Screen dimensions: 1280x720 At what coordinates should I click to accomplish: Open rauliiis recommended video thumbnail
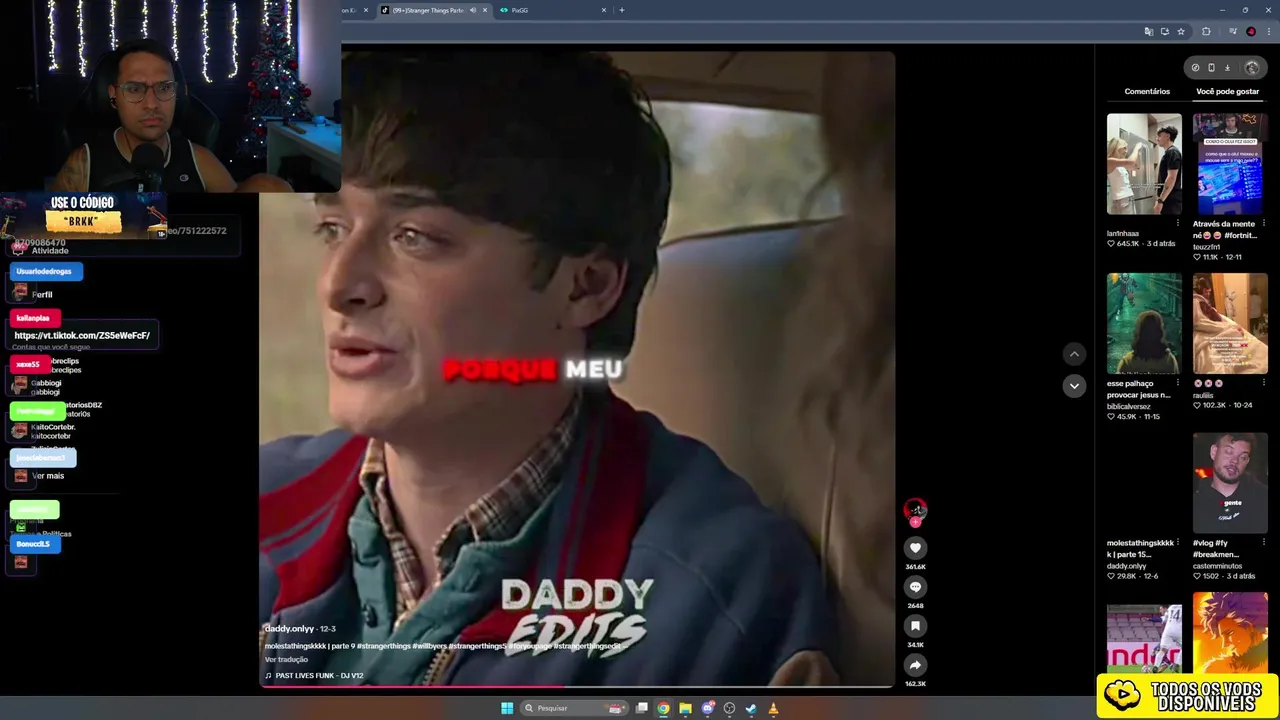(1230, 323)
